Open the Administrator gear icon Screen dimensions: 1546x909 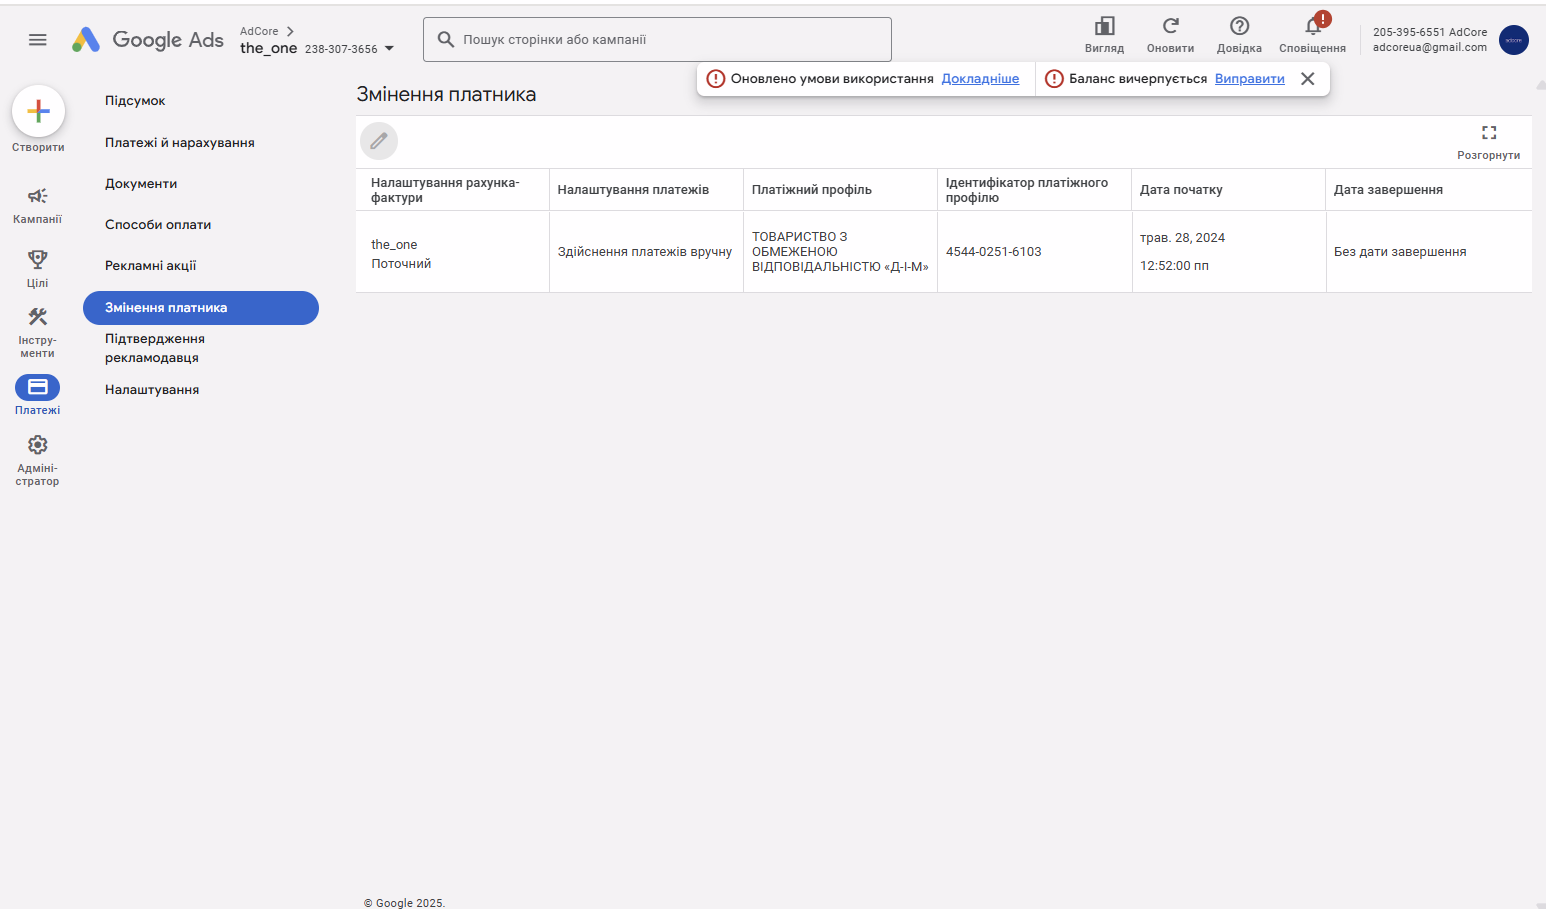(38, 445)
